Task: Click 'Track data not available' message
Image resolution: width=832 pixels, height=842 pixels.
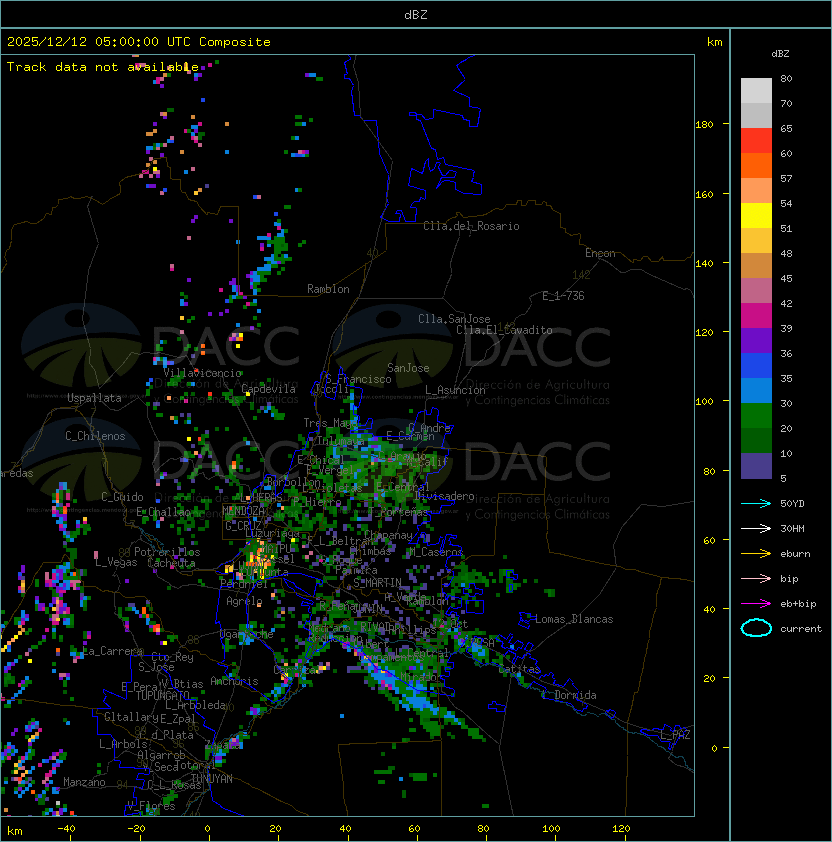Action: [x=103, y=67]
